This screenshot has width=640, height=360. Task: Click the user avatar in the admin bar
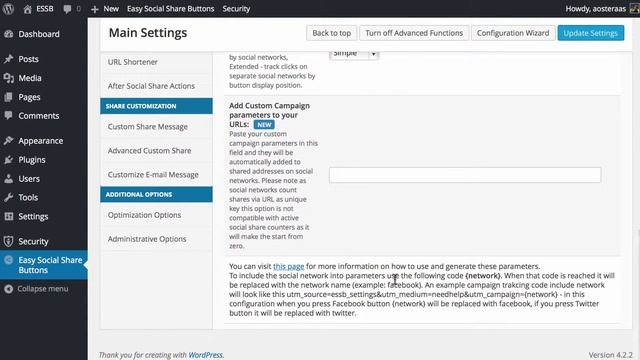point(634,9)
